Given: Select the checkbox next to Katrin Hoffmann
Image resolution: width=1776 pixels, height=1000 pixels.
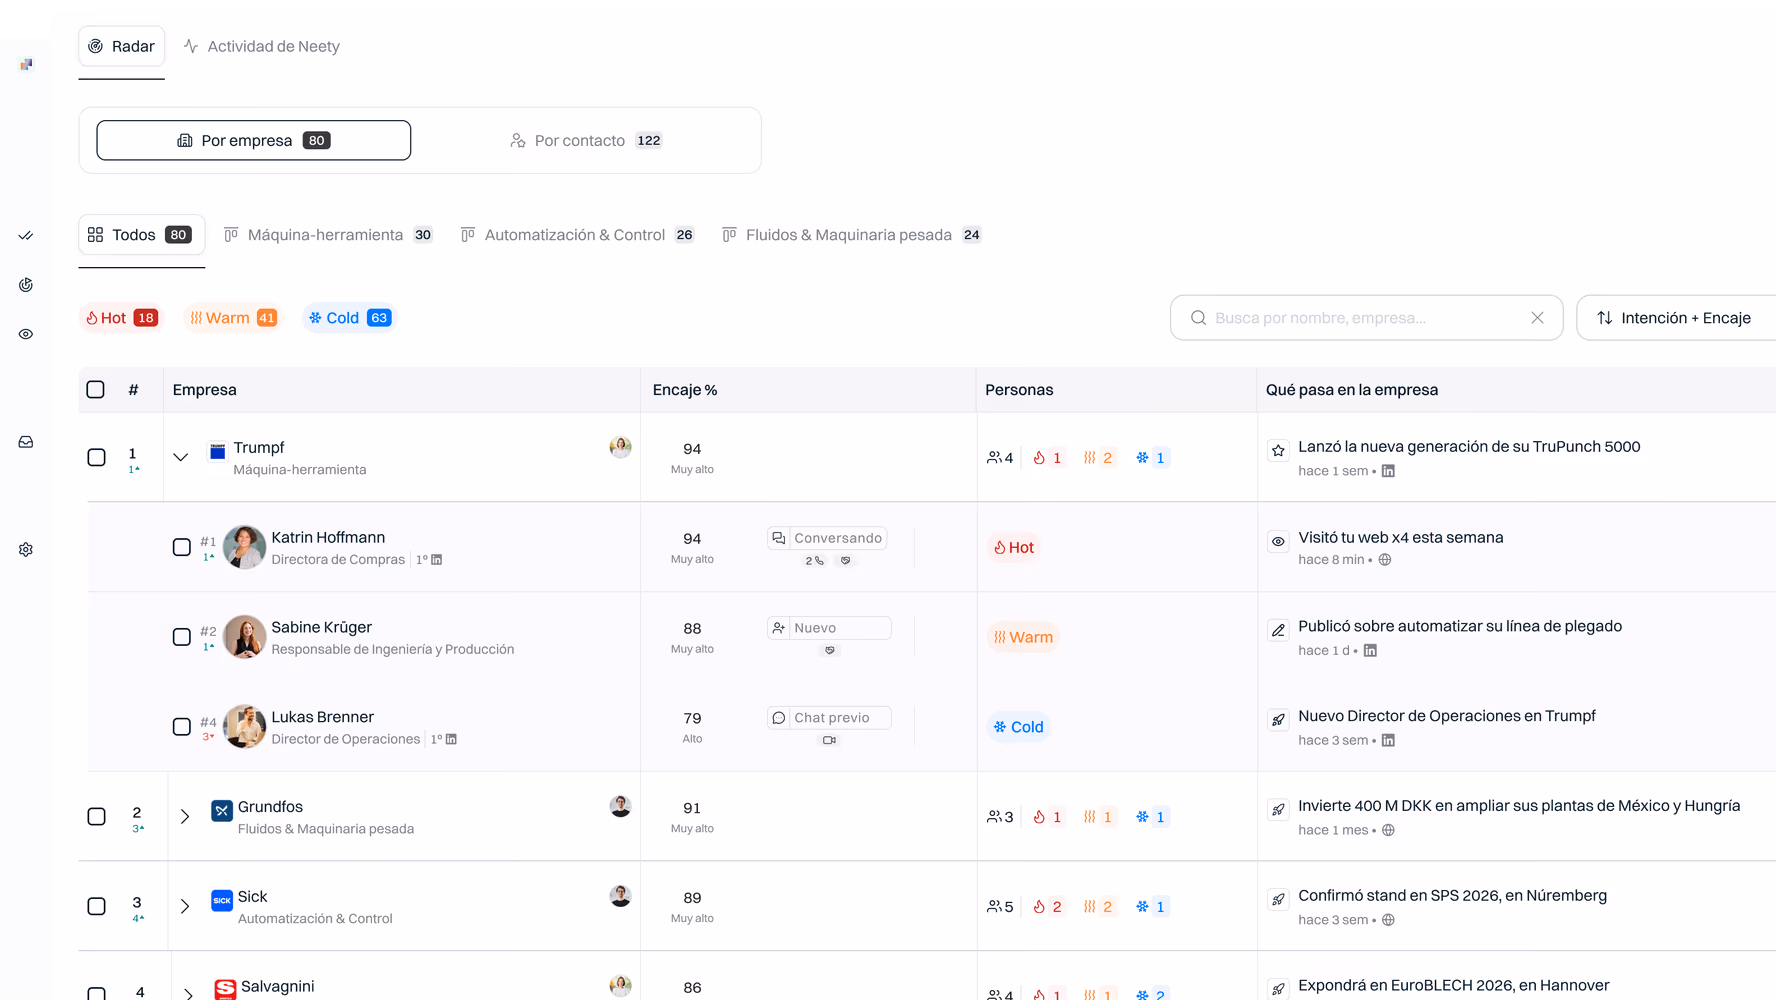Looking at the screenshot, I should (x=182, y=547).
